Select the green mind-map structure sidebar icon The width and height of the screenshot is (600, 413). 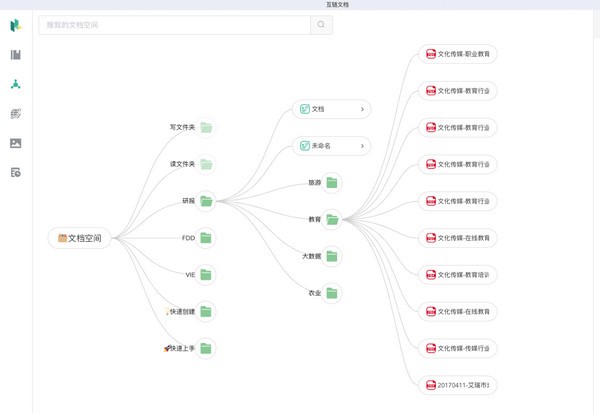click(16, 84)
